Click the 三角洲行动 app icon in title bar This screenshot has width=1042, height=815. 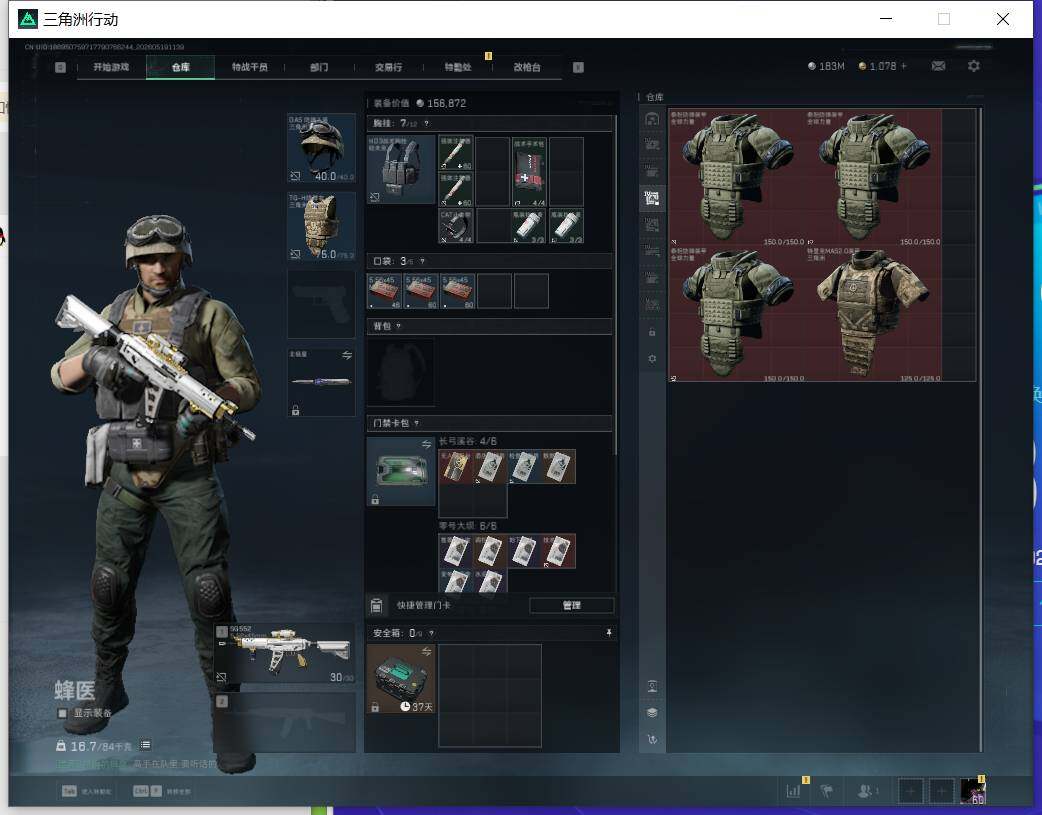click(27, 19)
